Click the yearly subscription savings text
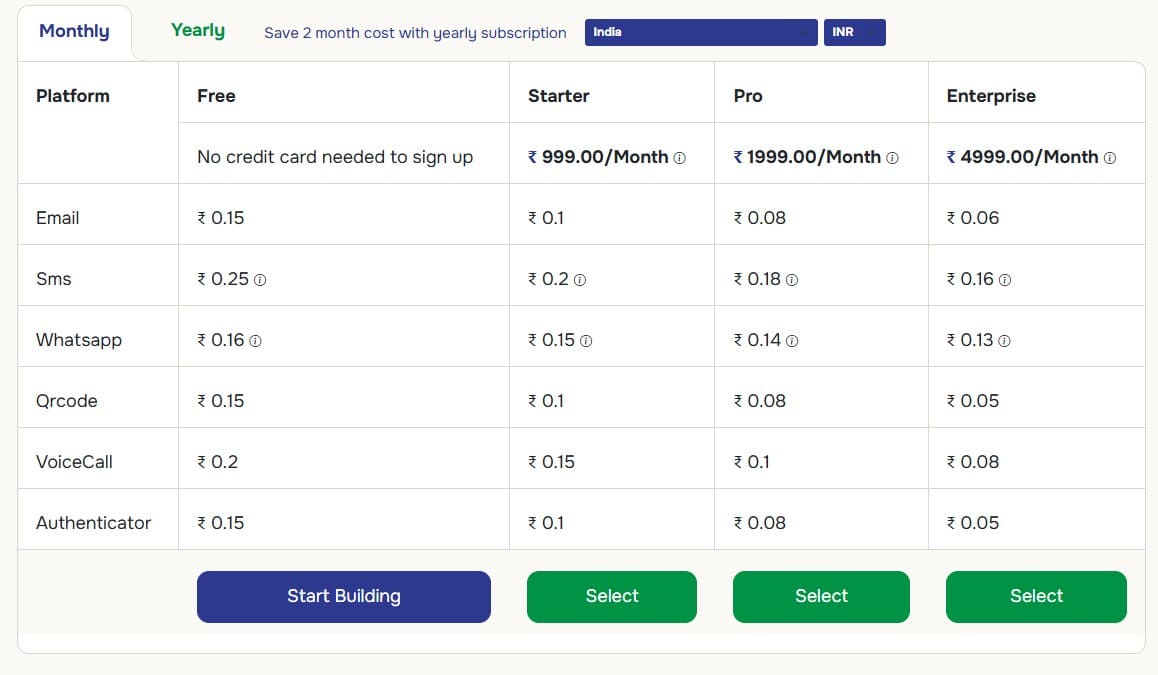The image size is (1158, 675). [x=413, y=33]
